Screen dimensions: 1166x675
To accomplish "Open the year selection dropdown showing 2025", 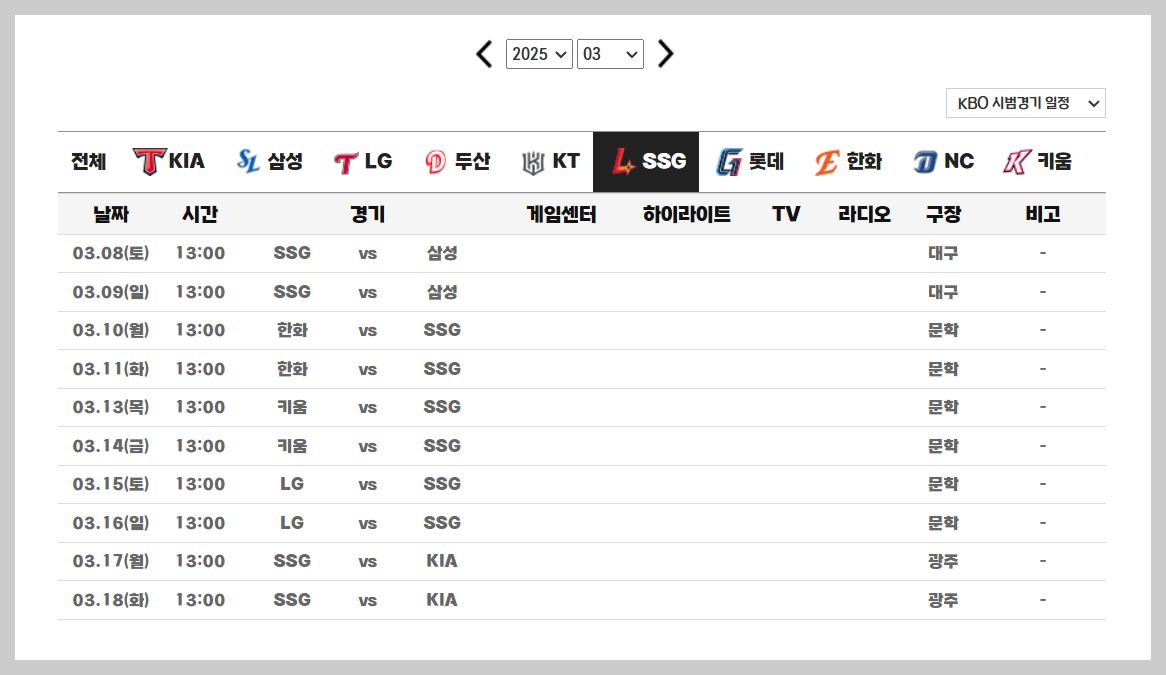I will [x=539, y=55].
